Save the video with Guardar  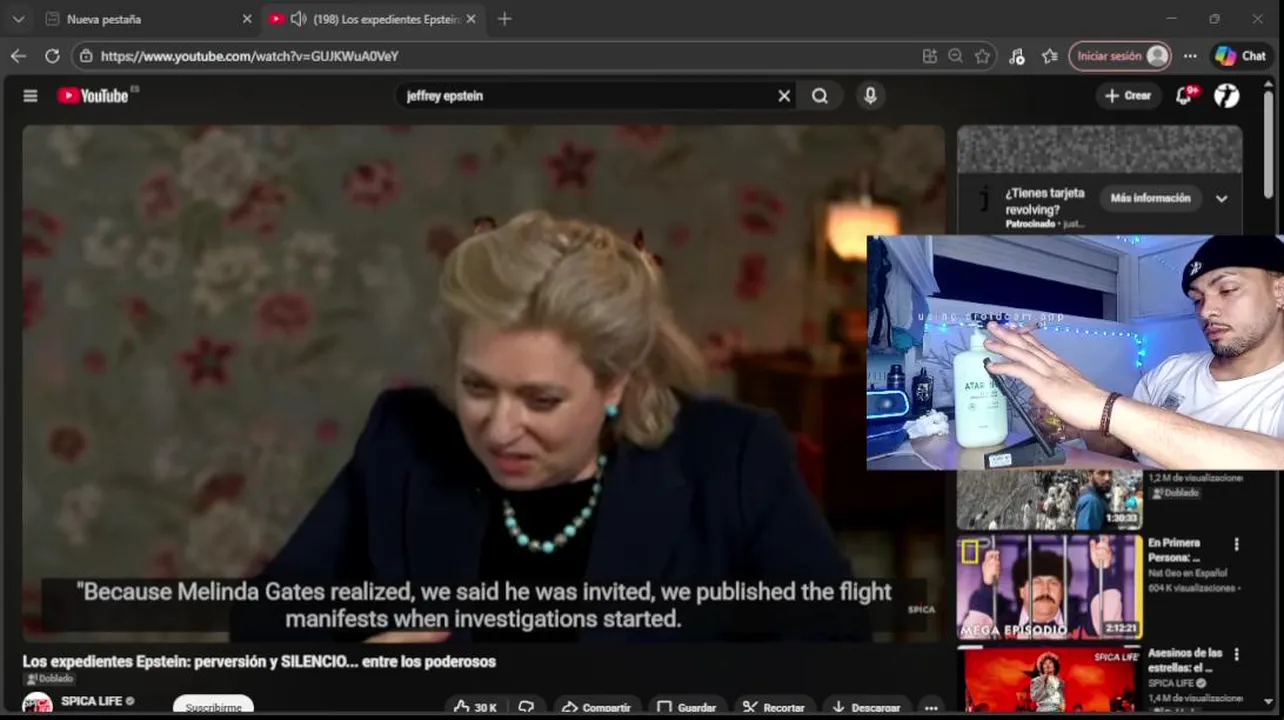point(686,707)
